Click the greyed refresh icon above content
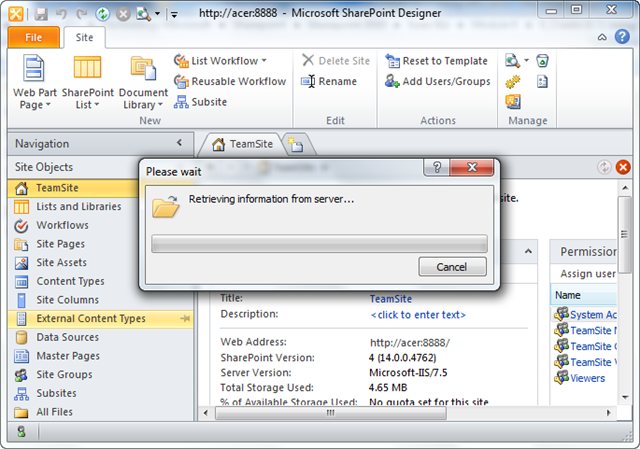This screenshot has height=449, width=640. (604, 167)
